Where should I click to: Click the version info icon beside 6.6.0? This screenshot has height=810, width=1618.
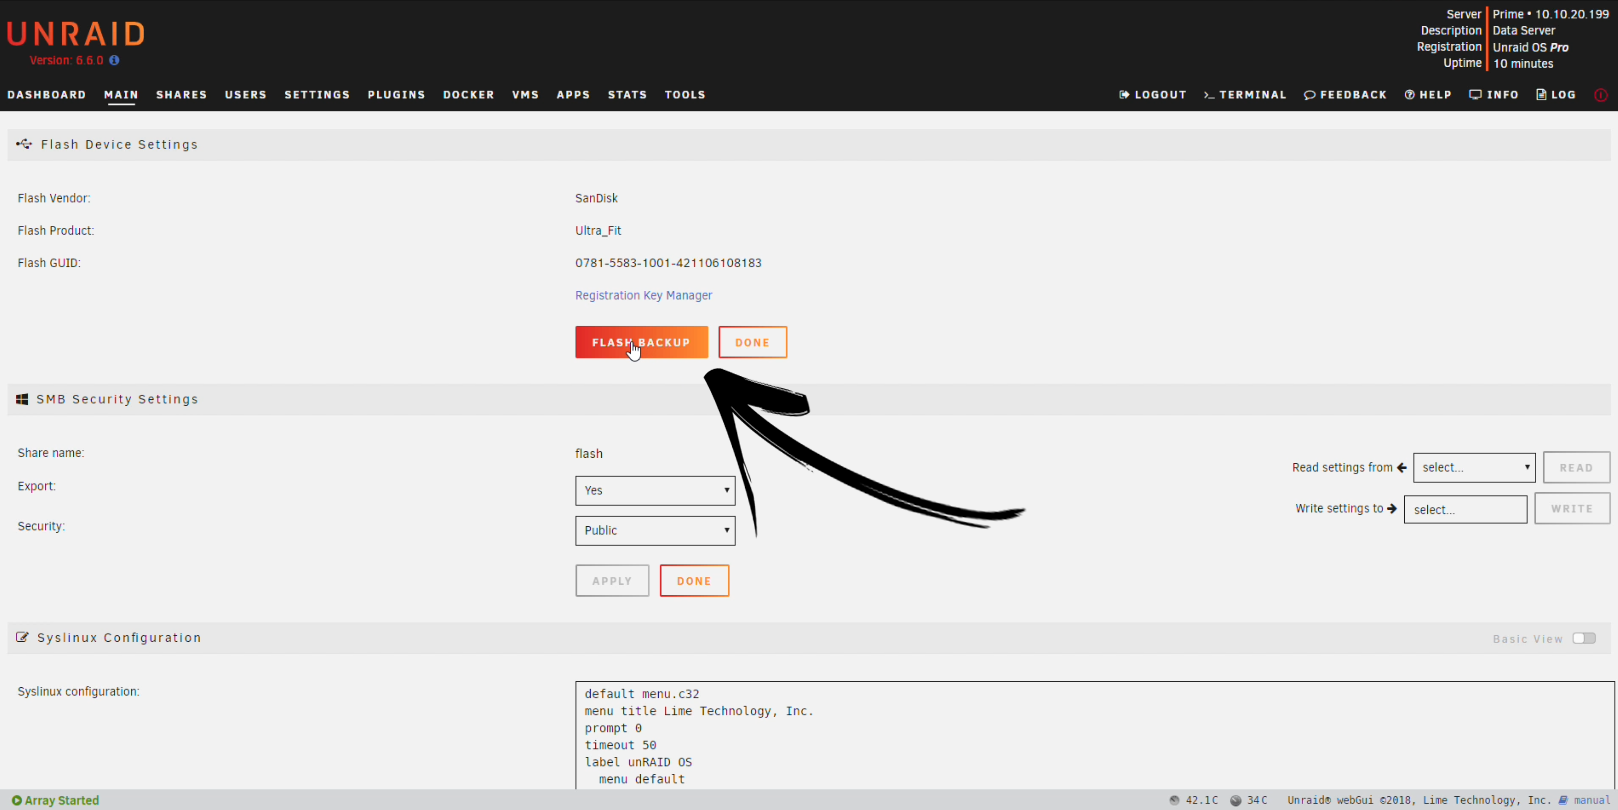point(114,61)
